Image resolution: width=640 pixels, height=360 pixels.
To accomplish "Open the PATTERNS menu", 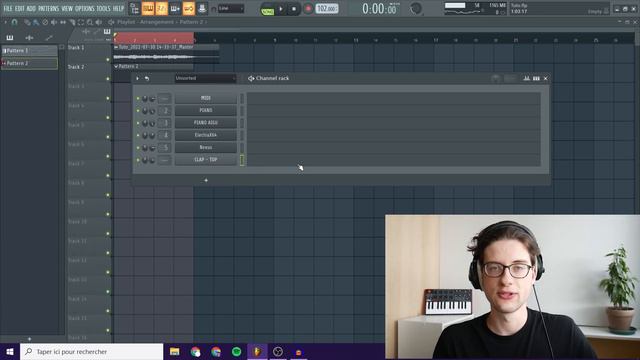I will (49, 8).
